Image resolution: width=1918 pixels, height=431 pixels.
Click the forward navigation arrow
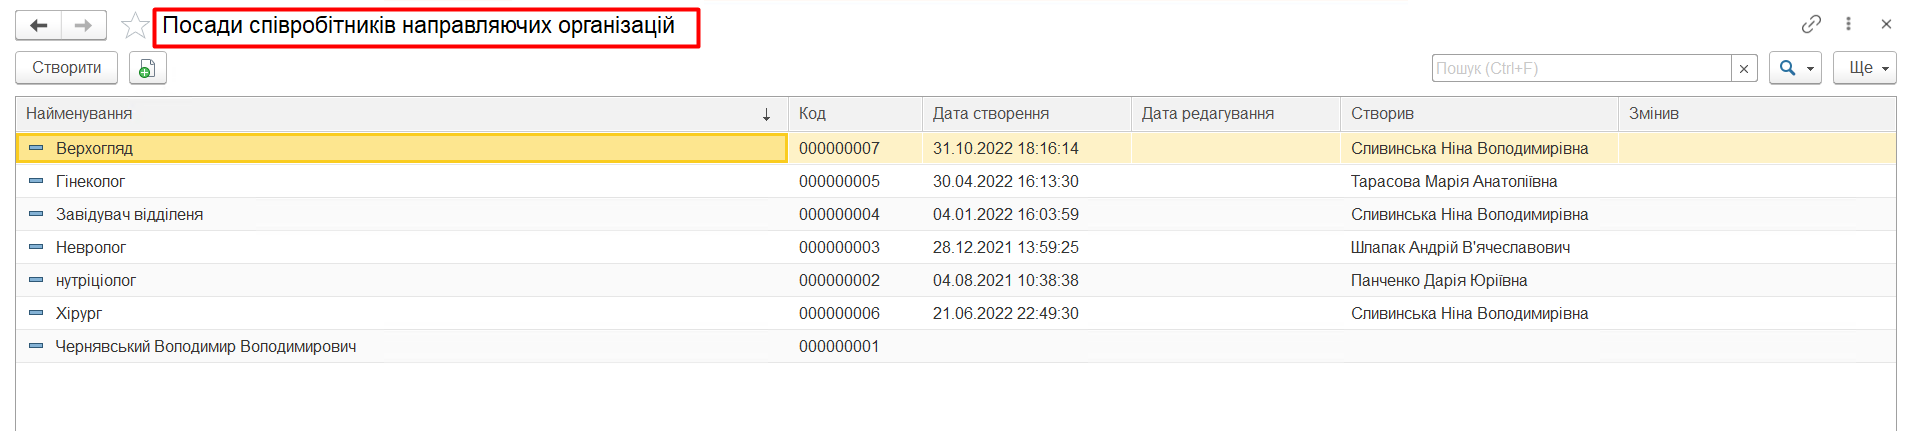pos(84,25)
